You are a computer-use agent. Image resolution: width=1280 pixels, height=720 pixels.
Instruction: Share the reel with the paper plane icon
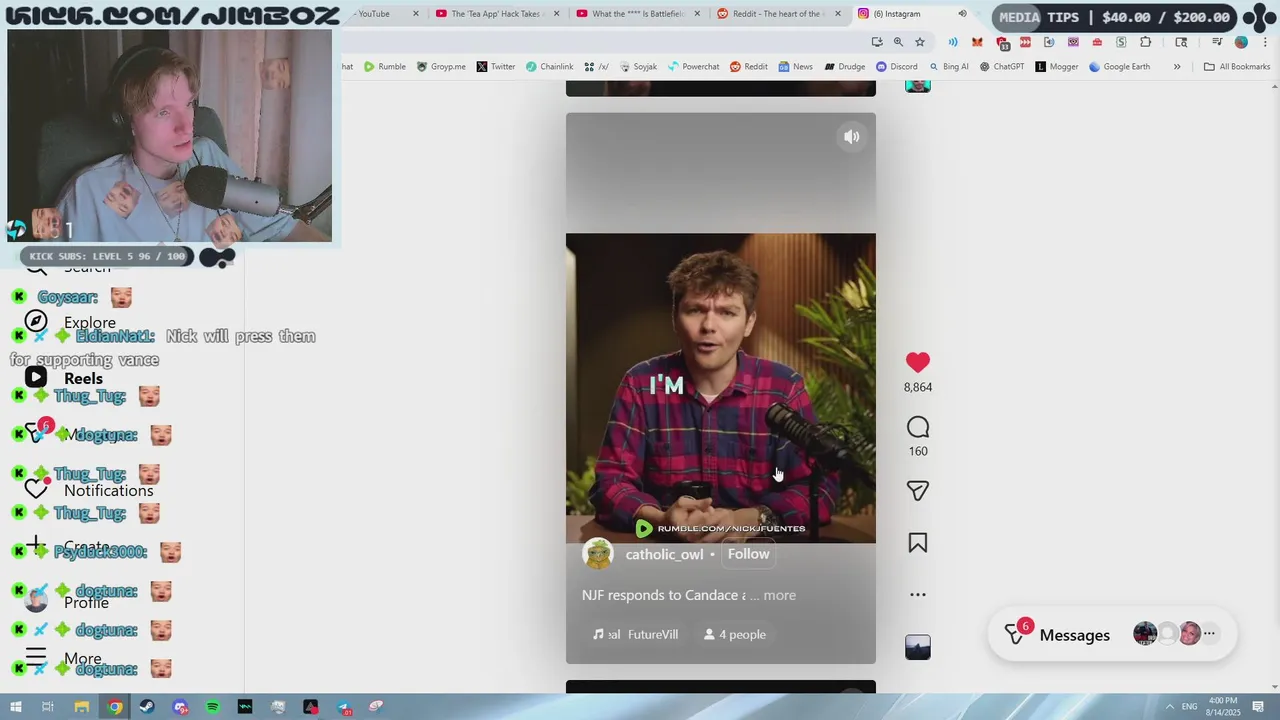pyautogui.click(x=917, y=491)
